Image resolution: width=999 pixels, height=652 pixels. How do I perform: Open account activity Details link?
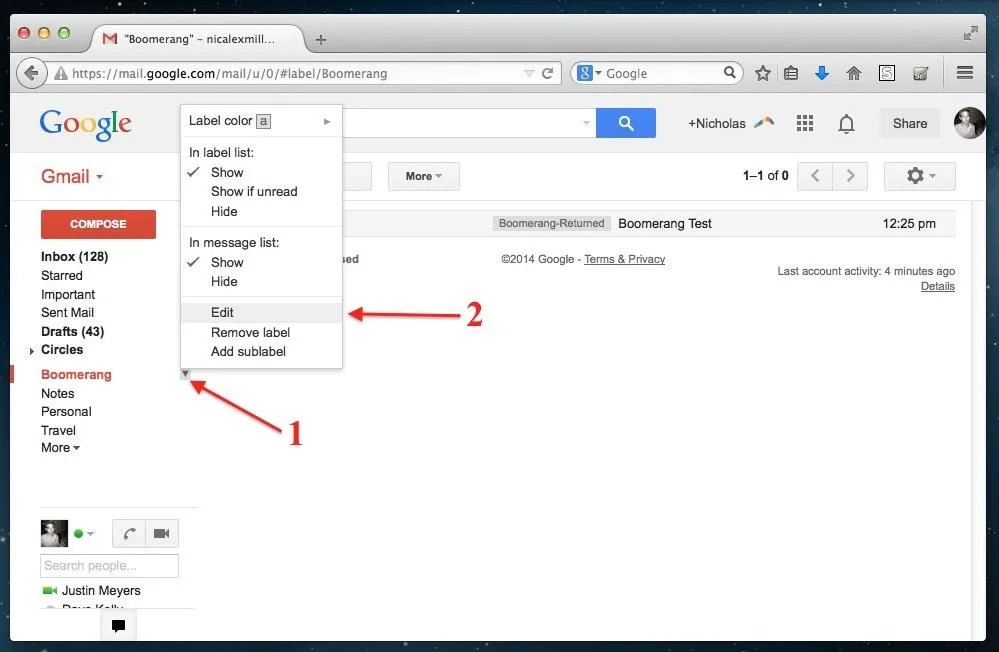tap(937, 286)
